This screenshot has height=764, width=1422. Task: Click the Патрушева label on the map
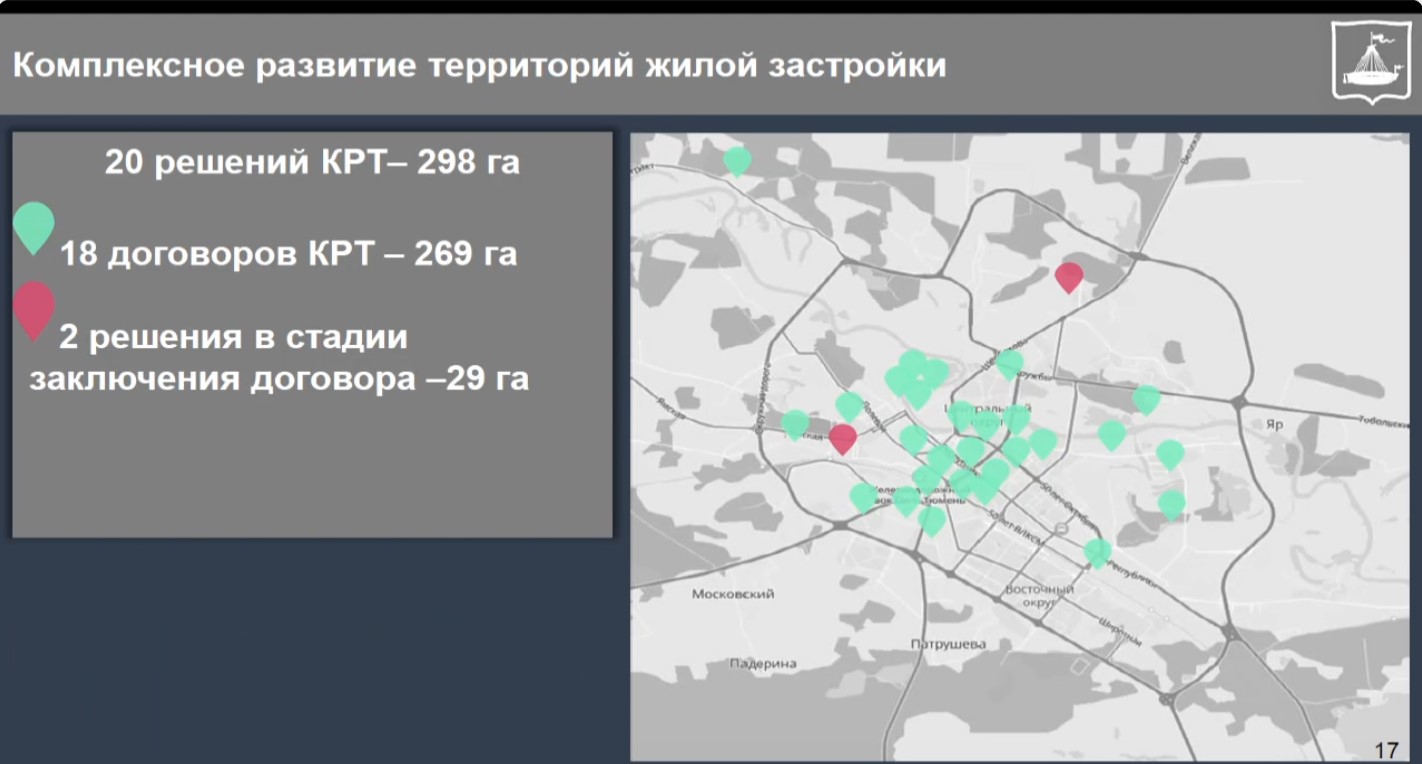pos(948,644)
